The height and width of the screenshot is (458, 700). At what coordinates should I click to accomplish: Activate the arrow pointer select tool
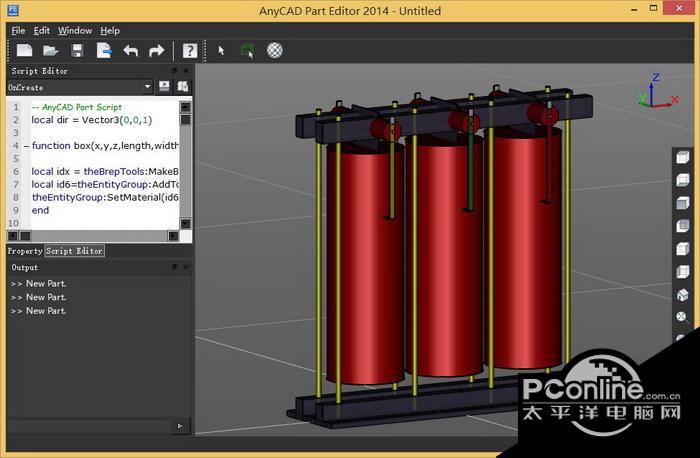[x=221, y=50]
